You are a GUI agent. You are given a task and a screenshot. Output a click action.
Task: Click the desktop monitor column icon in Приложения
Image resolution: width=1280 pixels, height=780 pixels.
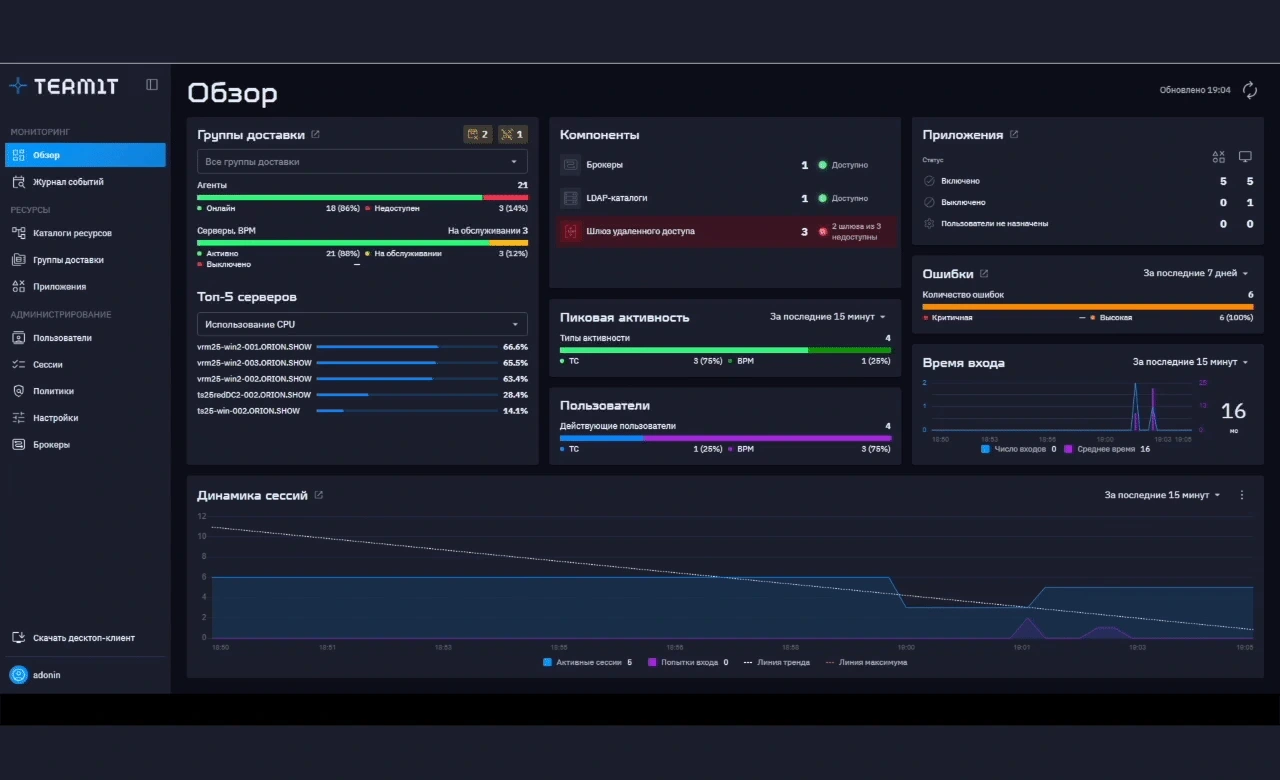pyautogui.click(x=1245, y=157)
